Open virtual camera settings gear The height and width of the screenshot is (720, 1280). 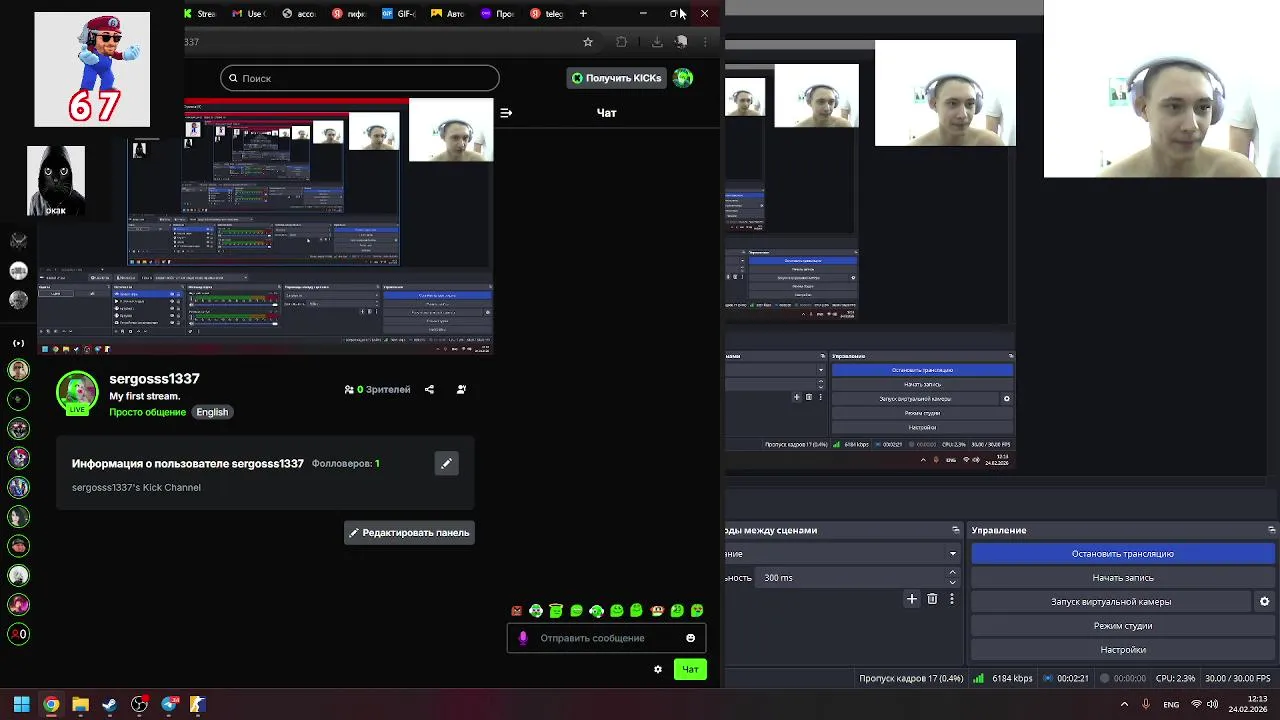tap(1264, 602)
